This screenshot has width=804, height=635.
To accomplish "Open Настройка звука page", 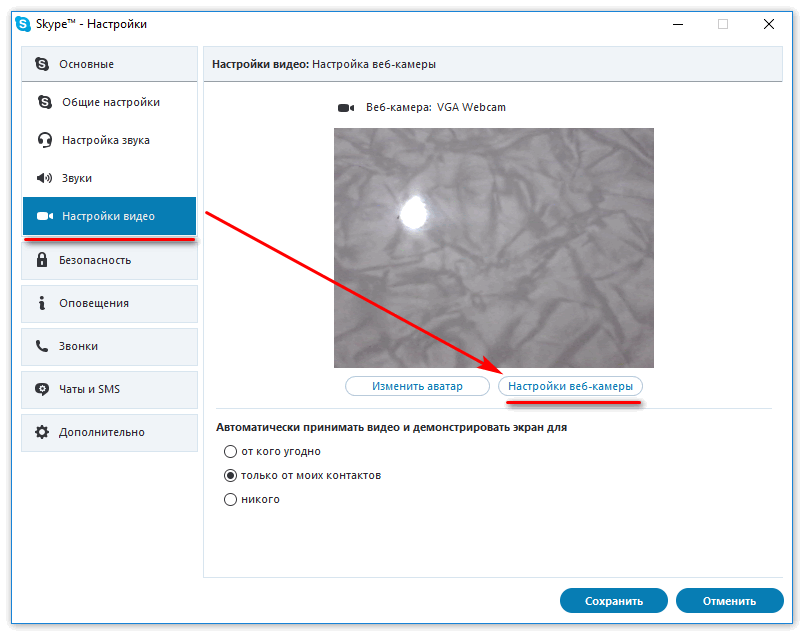I will 109,140.
